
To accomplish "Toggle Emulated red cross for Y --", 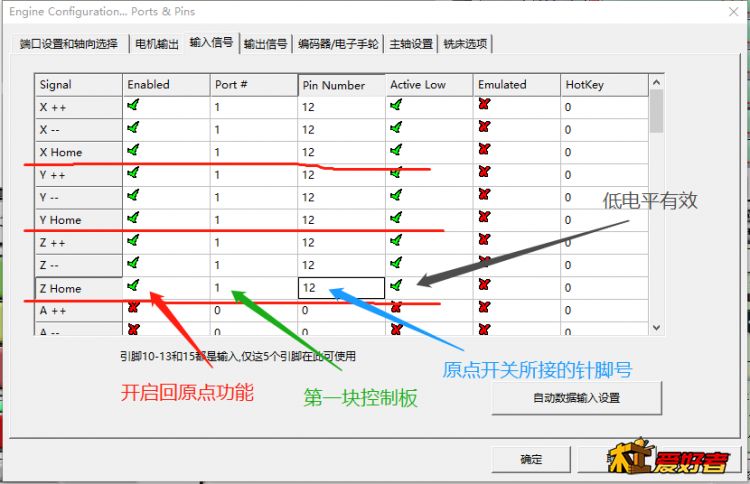I will coord(484,194).
